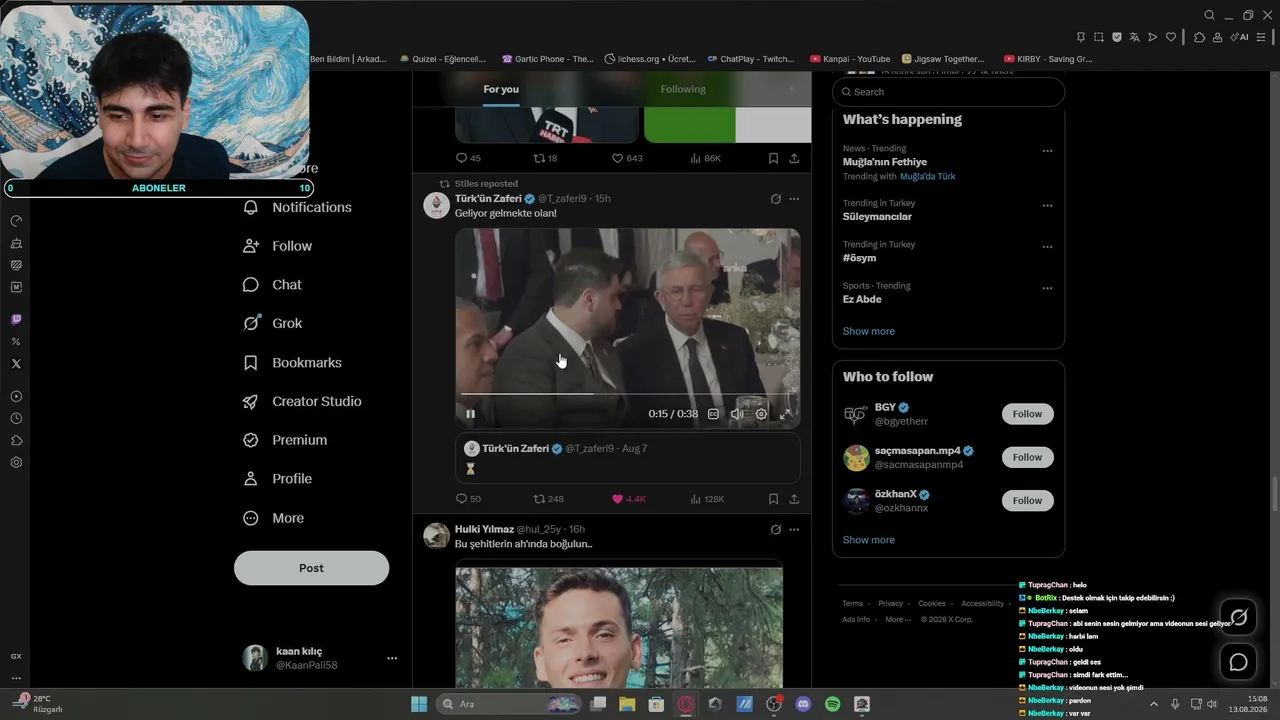View analytics showing 128K views
This screenshot has width=1280, height=720.
(707, 499)
